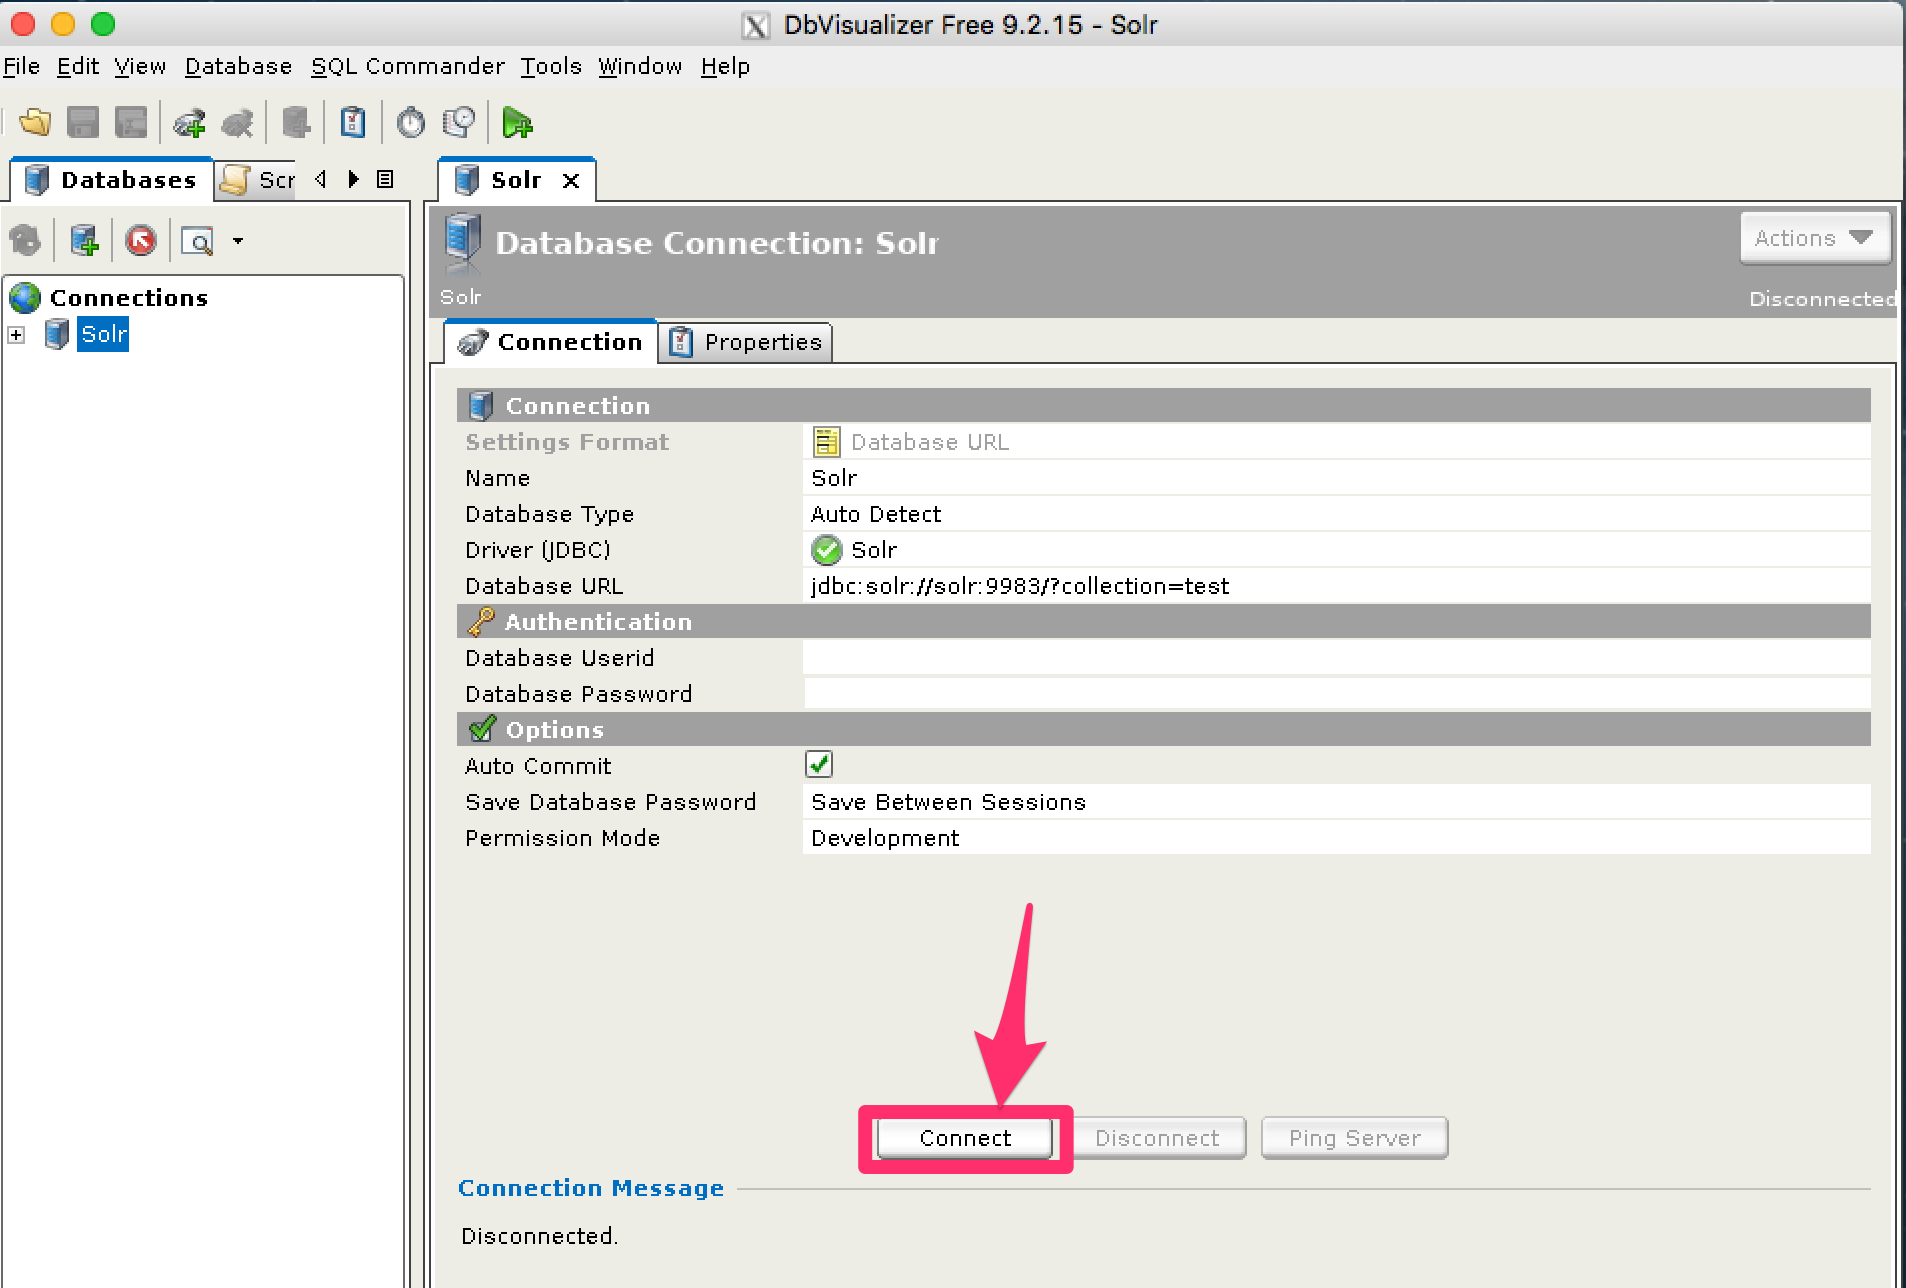Image resolution: width=1906 pixels, height=1288 pixels.
Task: Click the Connect button
Action: click(x=965, y=1138)
